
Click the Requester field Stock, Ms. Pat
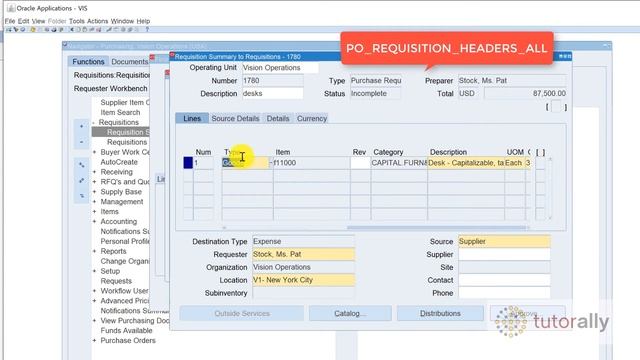tap(303, 254)
